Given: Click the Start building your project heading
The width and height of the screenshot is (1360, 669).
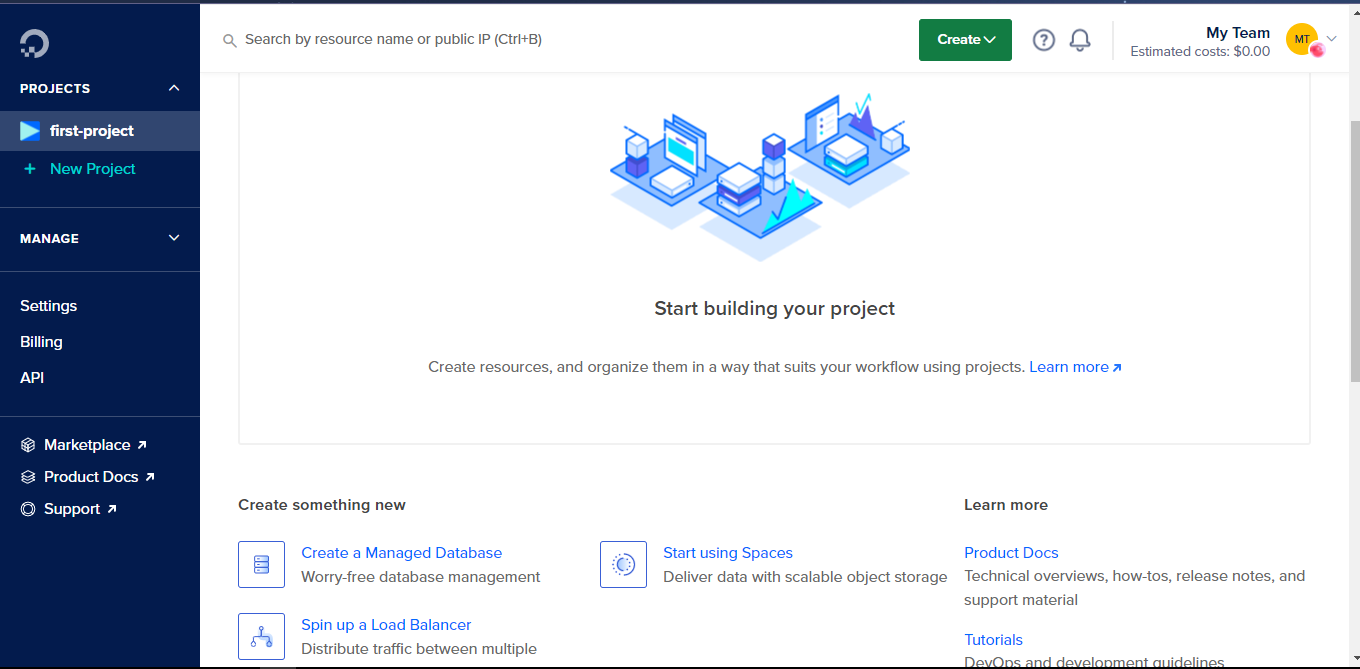Looking at the screenshot, I should [775, 308].
